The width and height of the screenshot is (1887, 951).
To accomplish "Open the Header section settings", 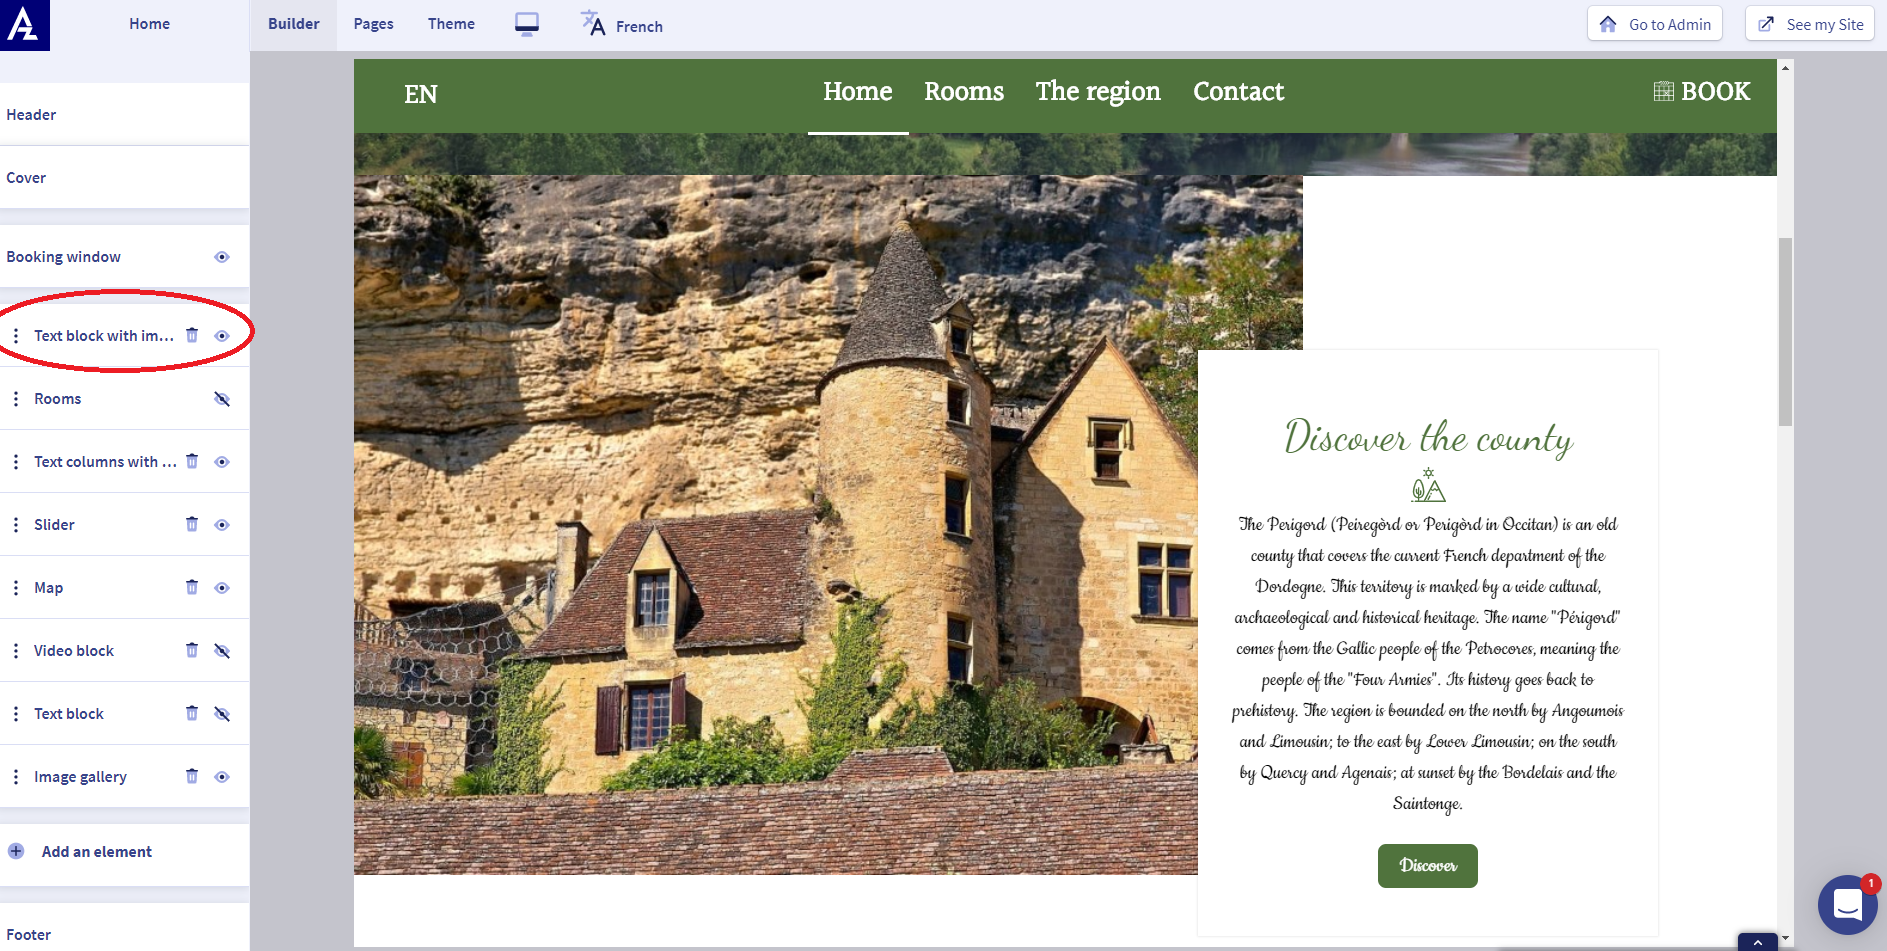I will pos(124,115).
